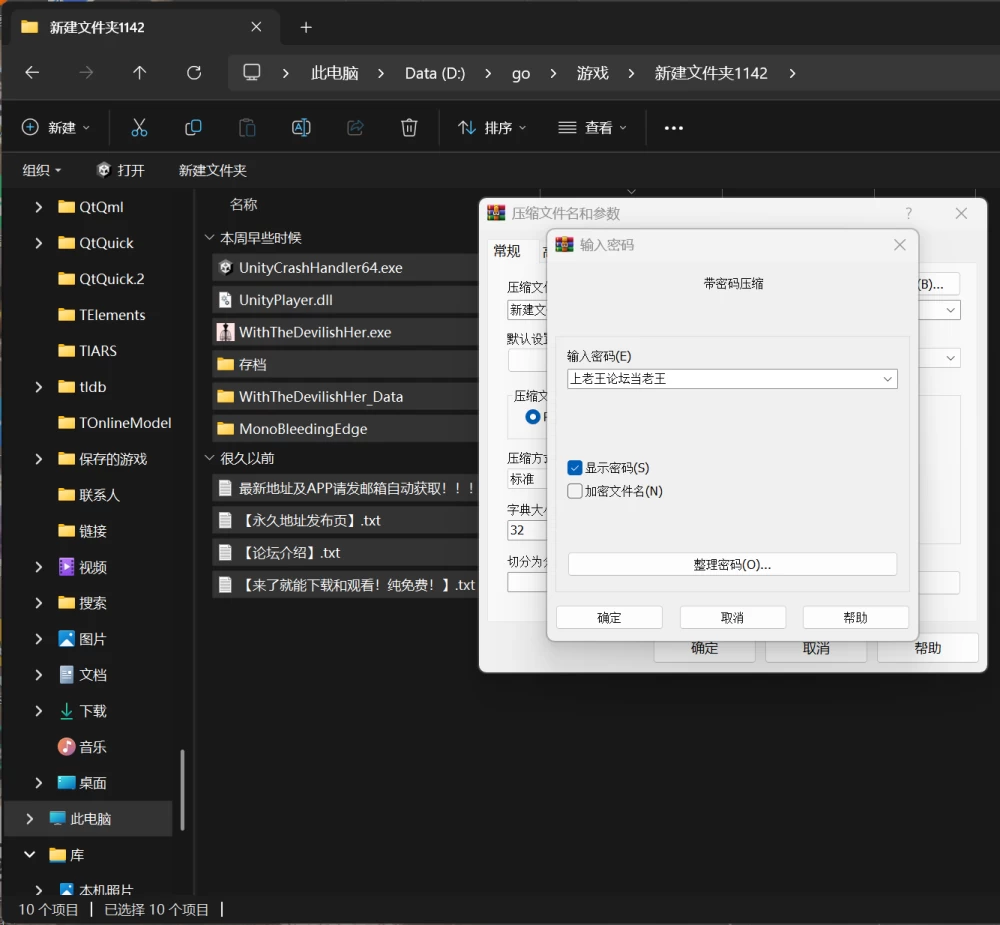
Task: Expand the 此电脑 tree node
Action: 29,818
